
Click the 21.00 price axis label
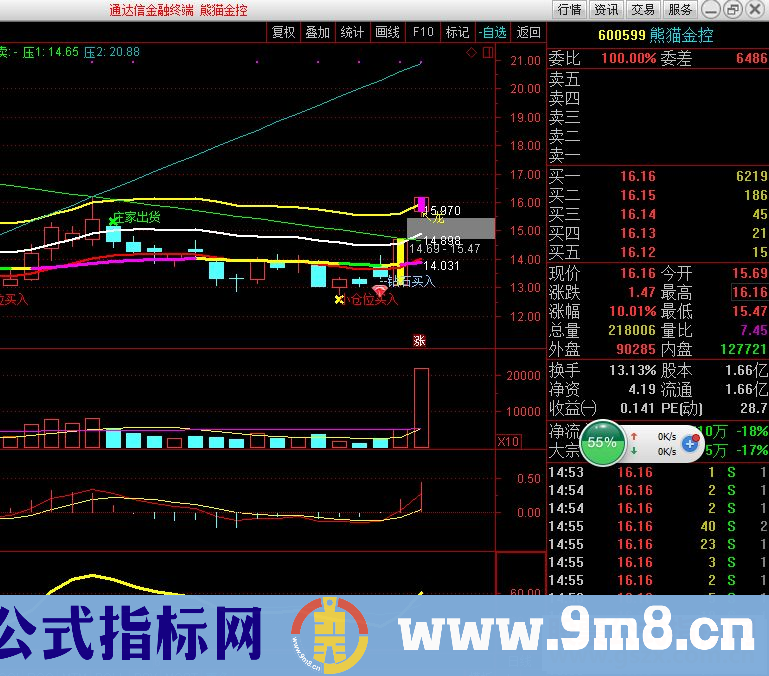pos(525,61)
